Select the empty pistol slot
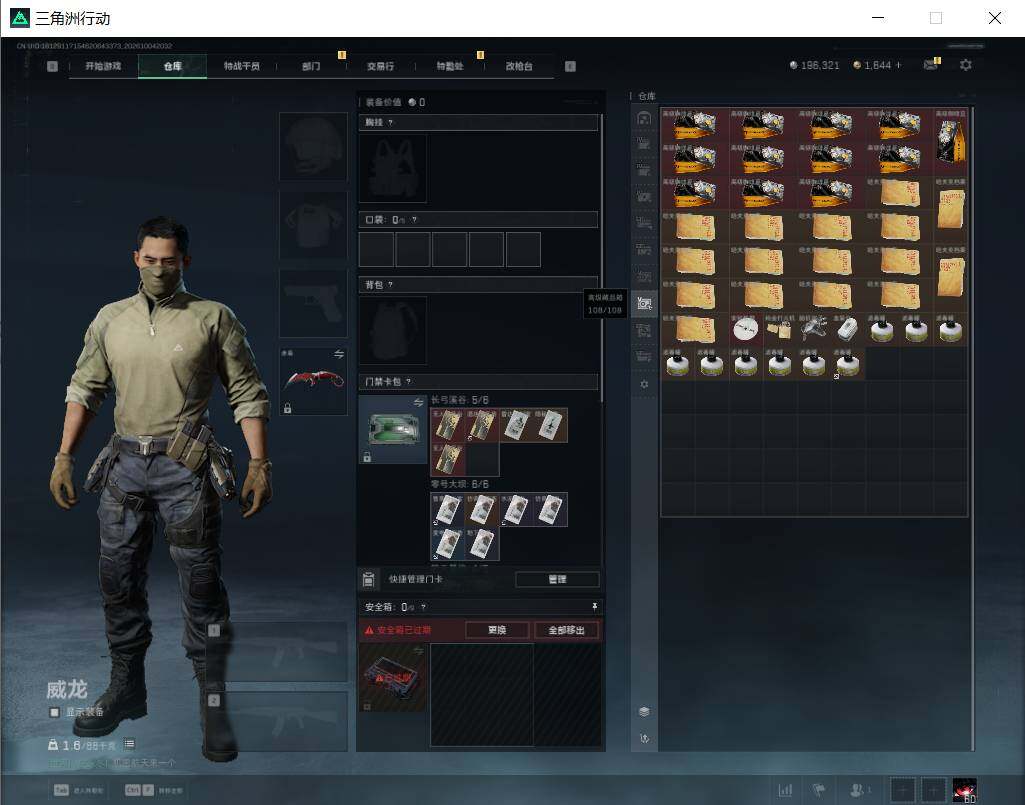Viewport: 1025px width, 805px height. click(x=313, y=303)
